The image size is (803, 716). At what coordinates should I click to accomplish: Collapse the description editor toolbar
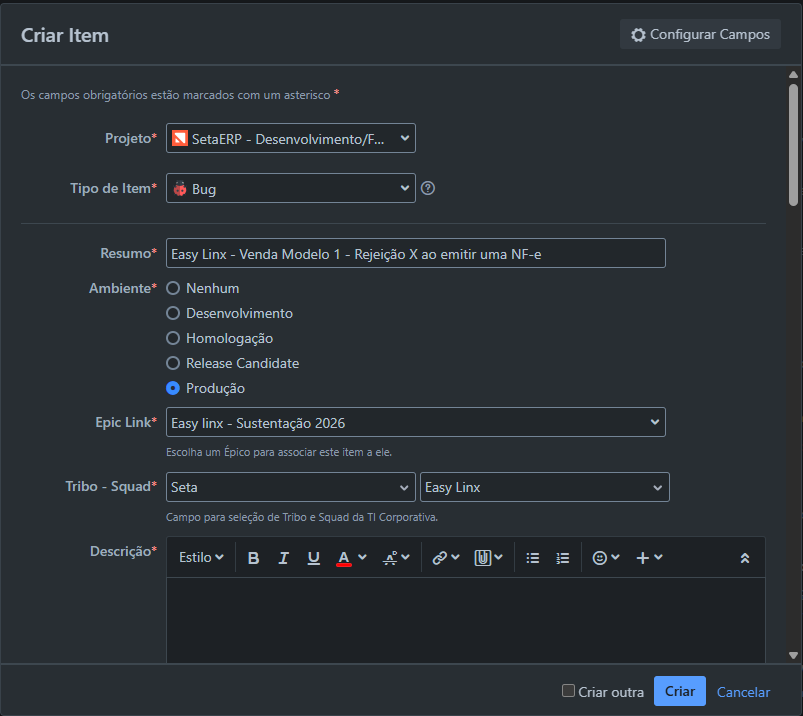coord(745,558)
